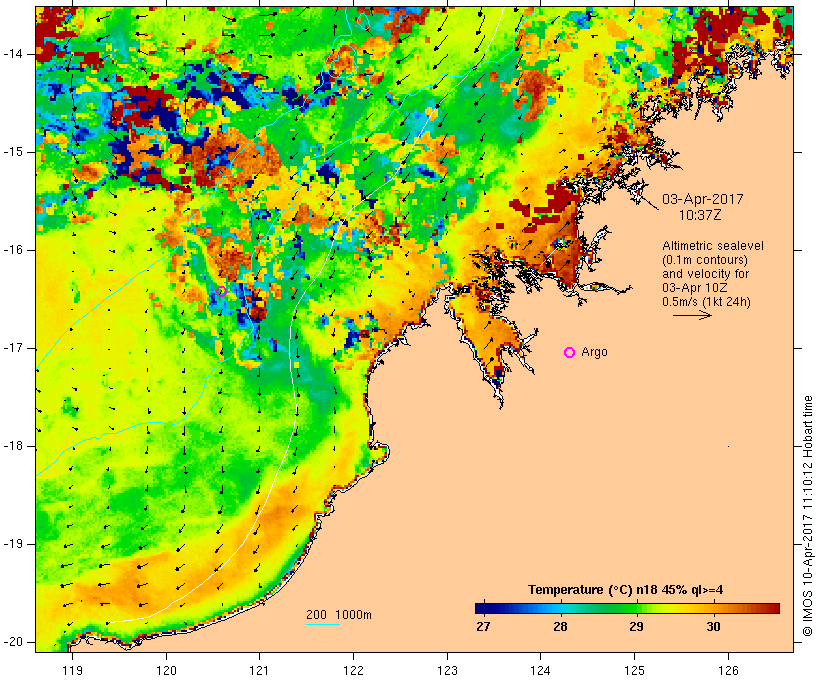Screen dimensions: 820x680
Task: Click the '200 1000m' depth legend label
Action: [x=339, y=615]
